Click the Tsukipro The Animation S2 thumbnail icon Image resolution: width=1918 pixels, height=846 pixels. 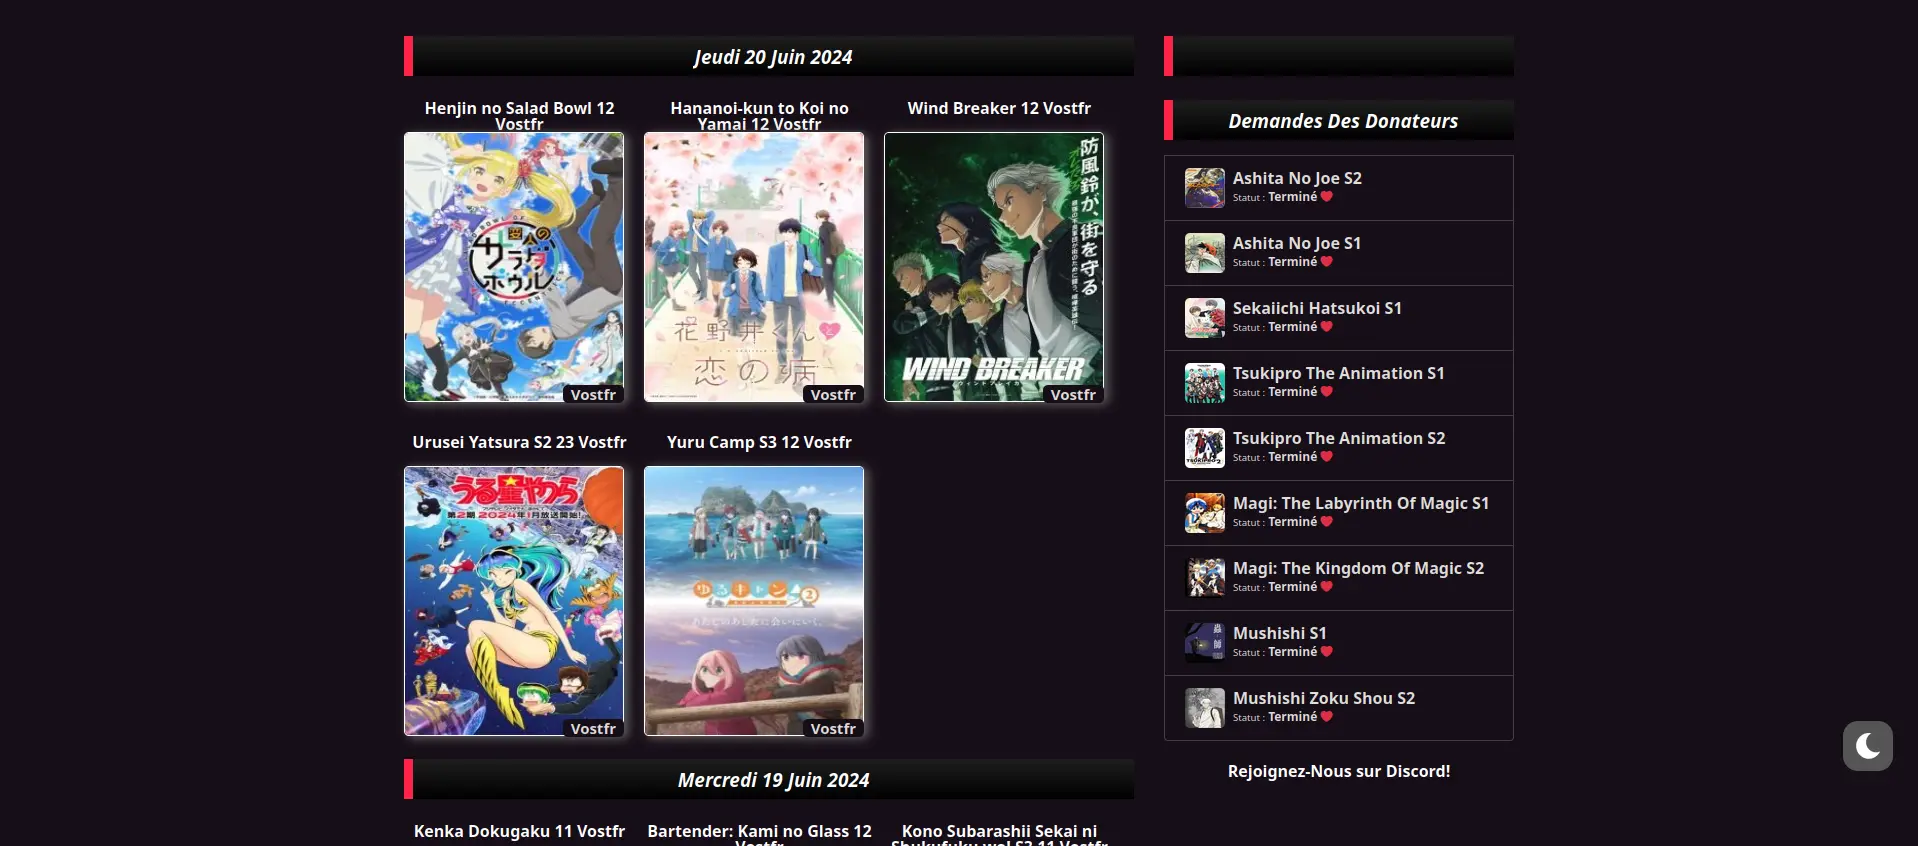point(1204,448)
